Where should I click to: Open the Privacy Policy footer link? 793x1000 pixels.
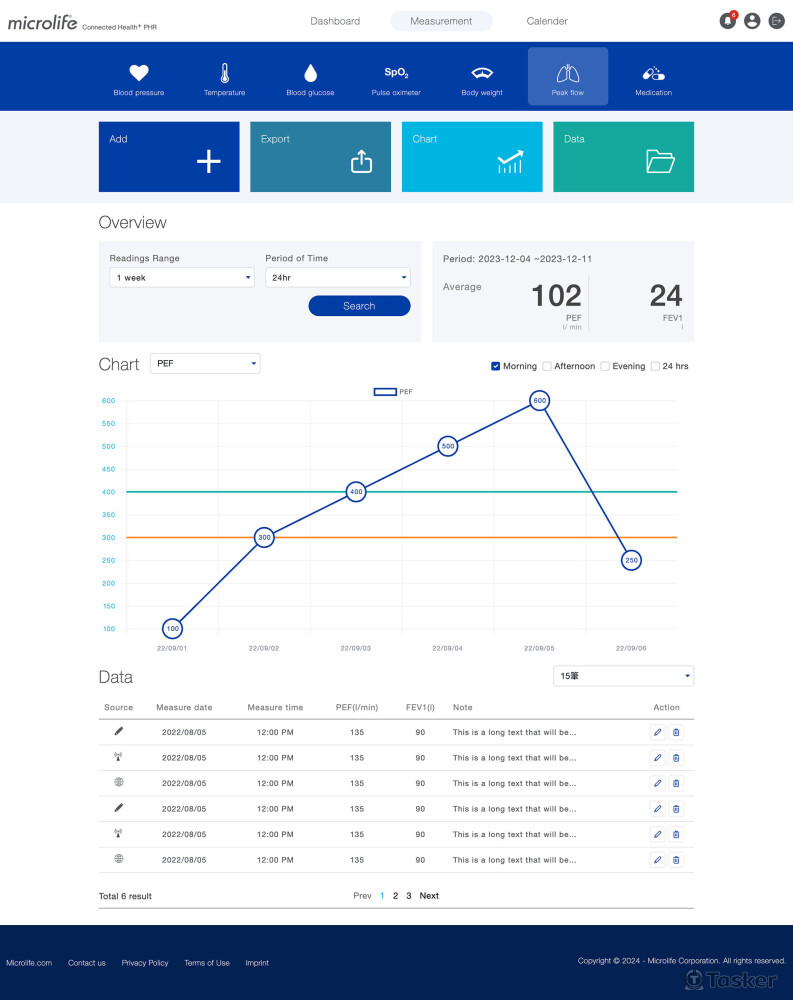(x=145, y=963)
